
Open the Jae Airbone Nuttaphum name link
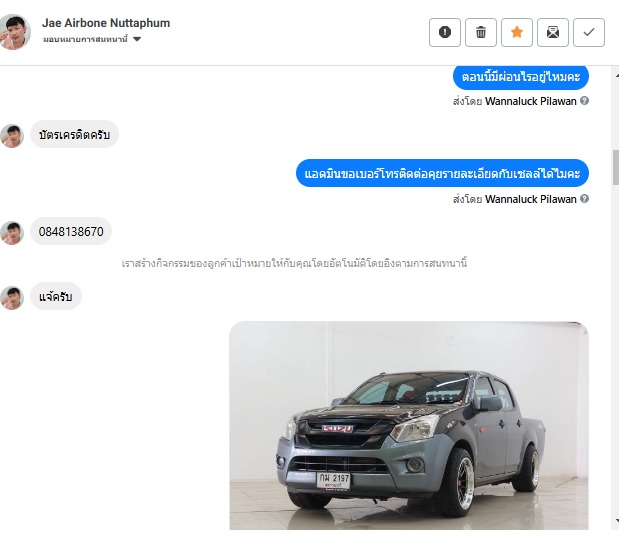coord(106,23)
